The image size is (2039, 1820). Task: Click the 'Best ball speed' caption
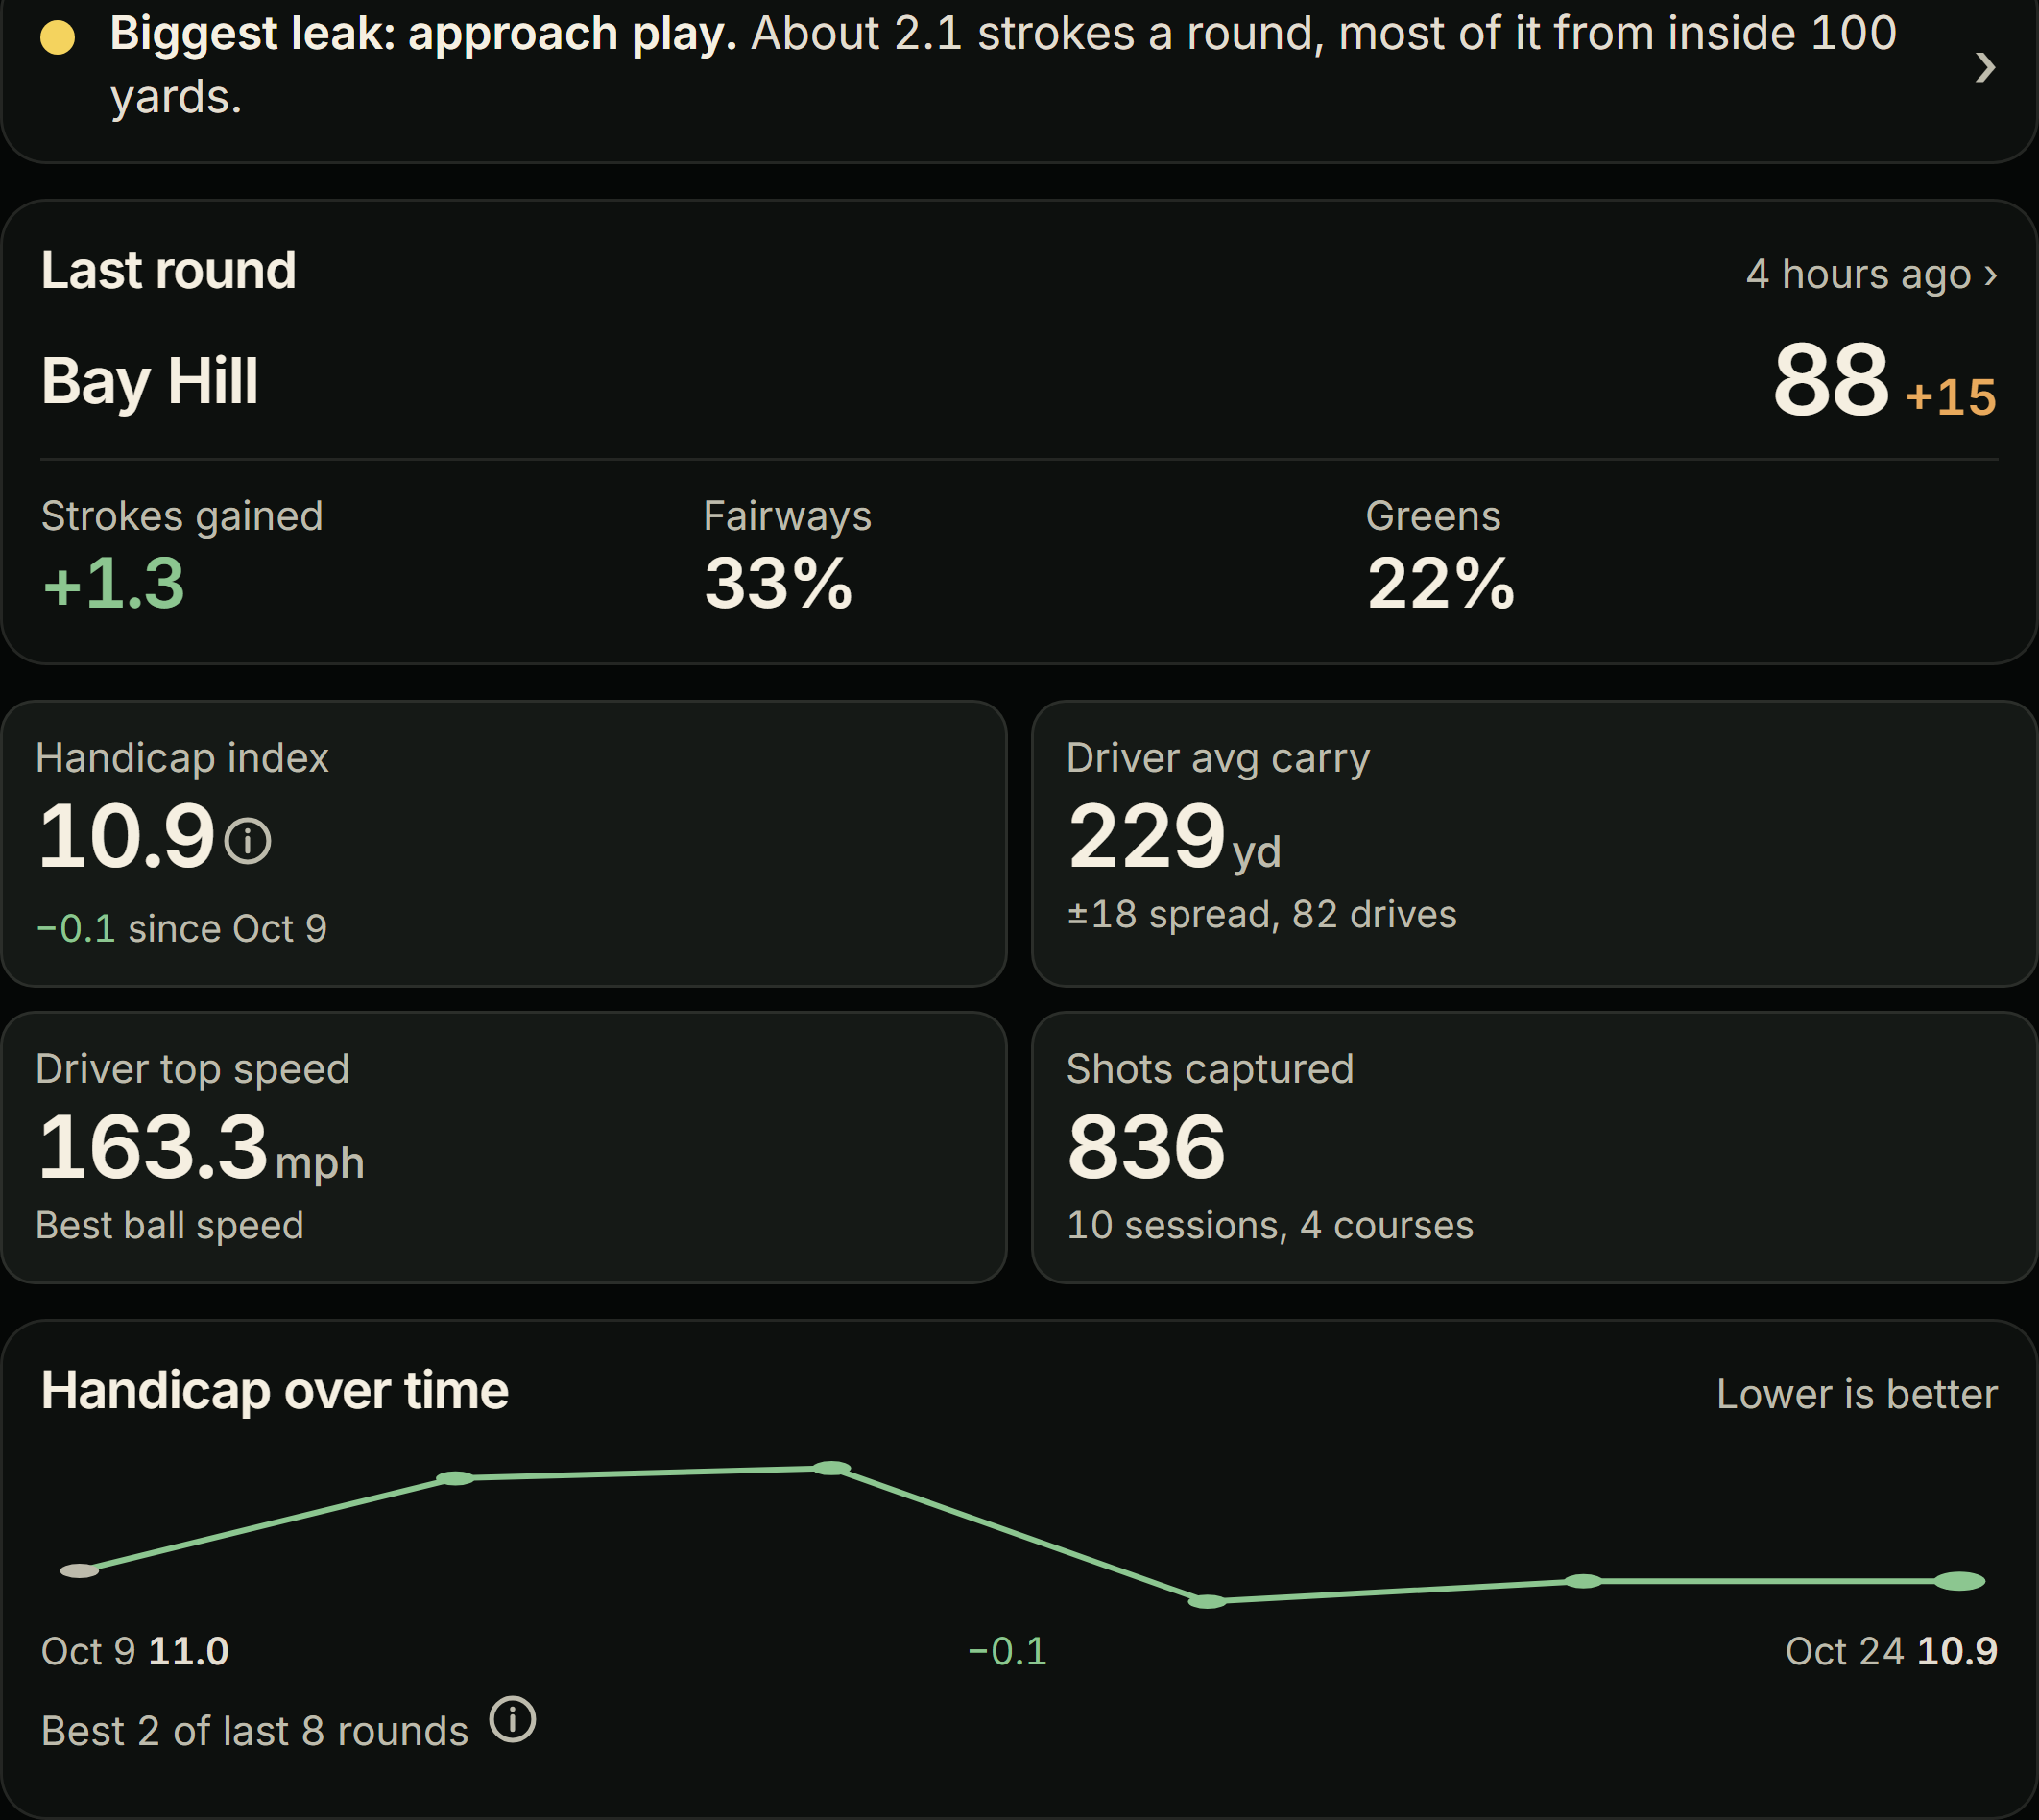pyautogui.click(x=170, y=1225)
